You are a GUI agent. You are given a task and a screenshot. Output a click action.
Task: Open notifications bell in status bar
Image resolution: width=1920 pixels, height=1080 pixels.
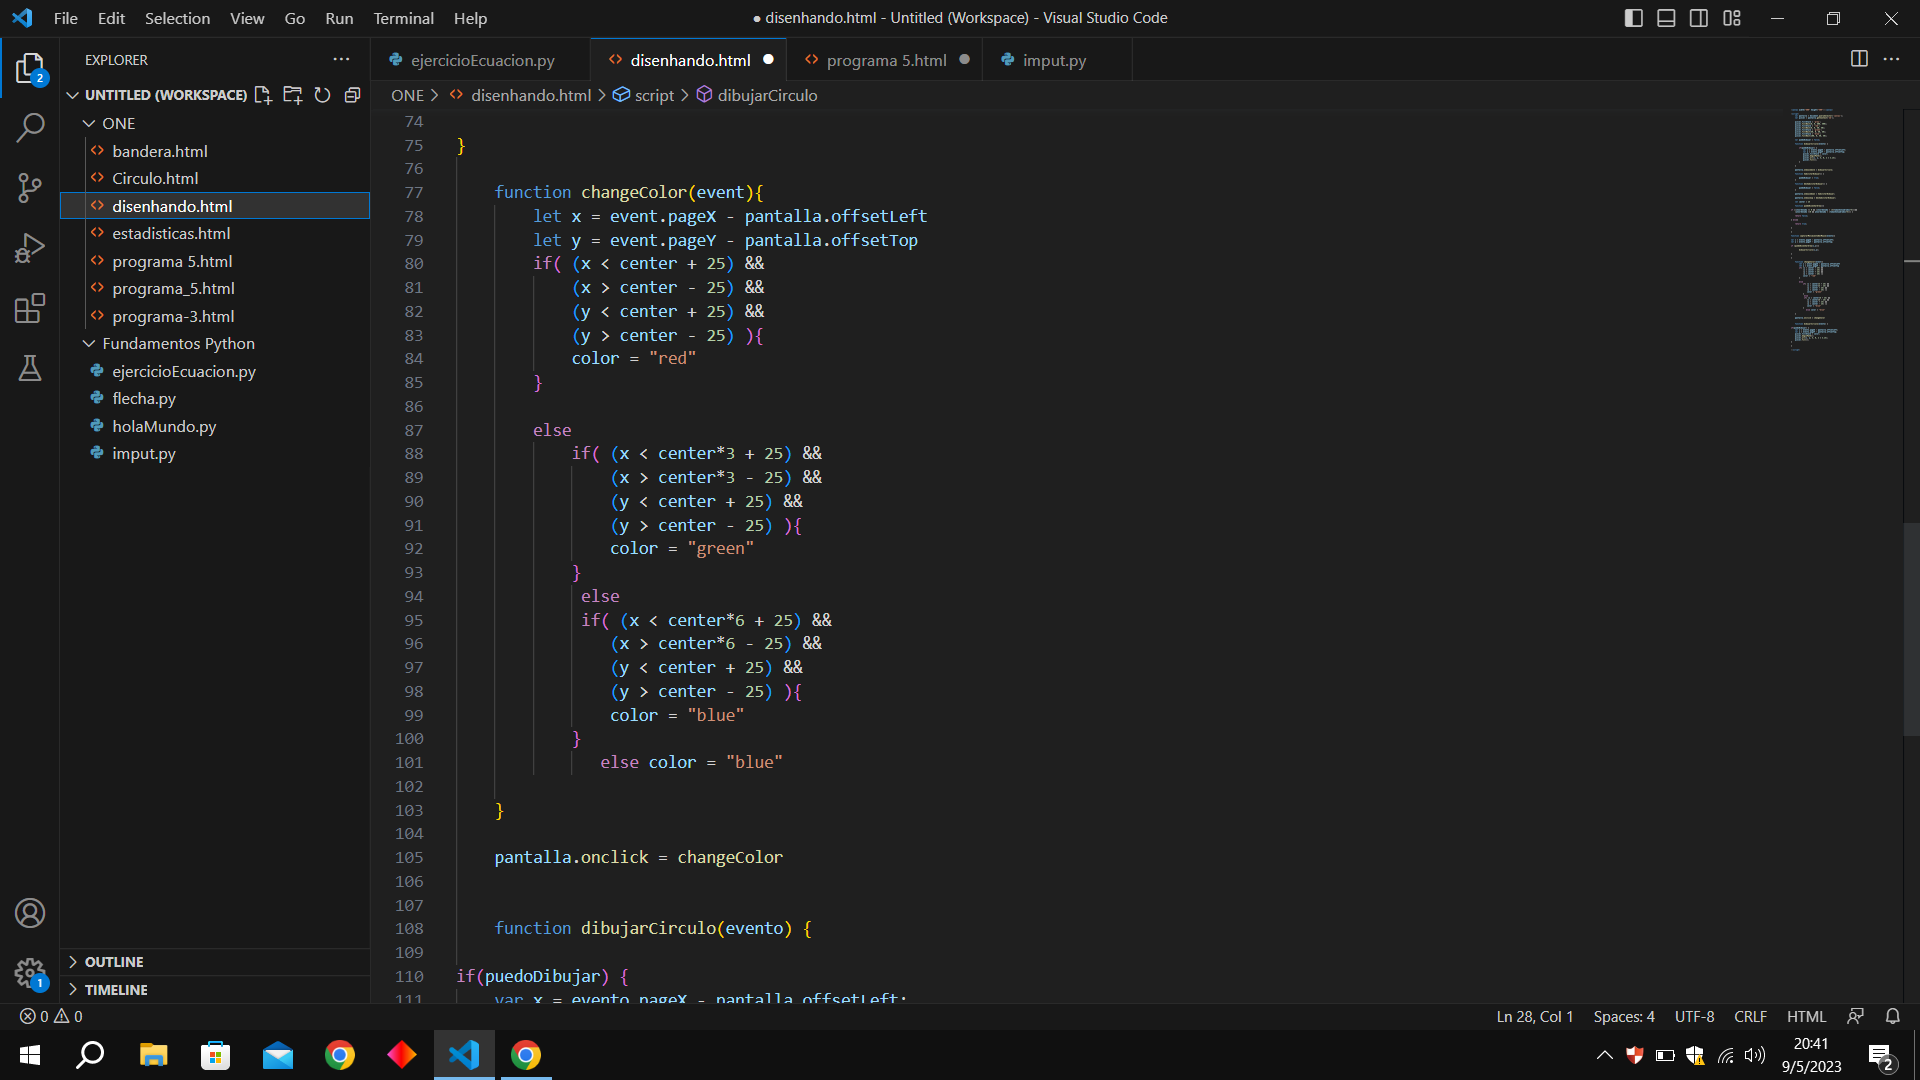coord(1893,1016)
